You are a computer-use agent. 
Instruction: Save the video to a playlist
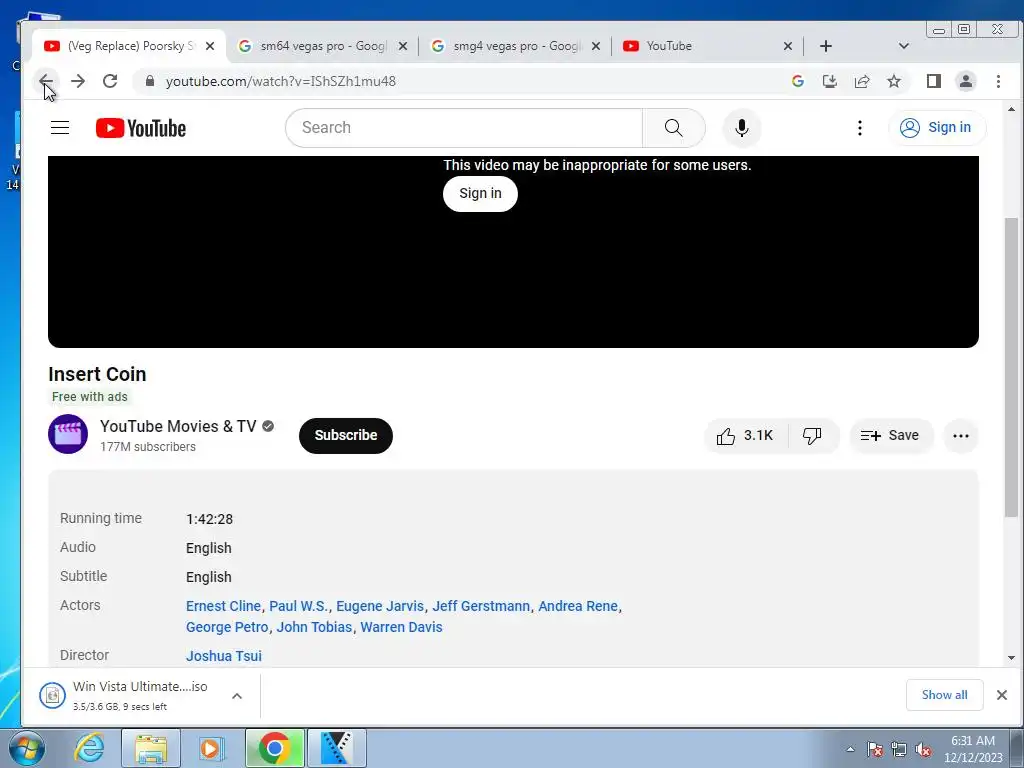(891, 436)
